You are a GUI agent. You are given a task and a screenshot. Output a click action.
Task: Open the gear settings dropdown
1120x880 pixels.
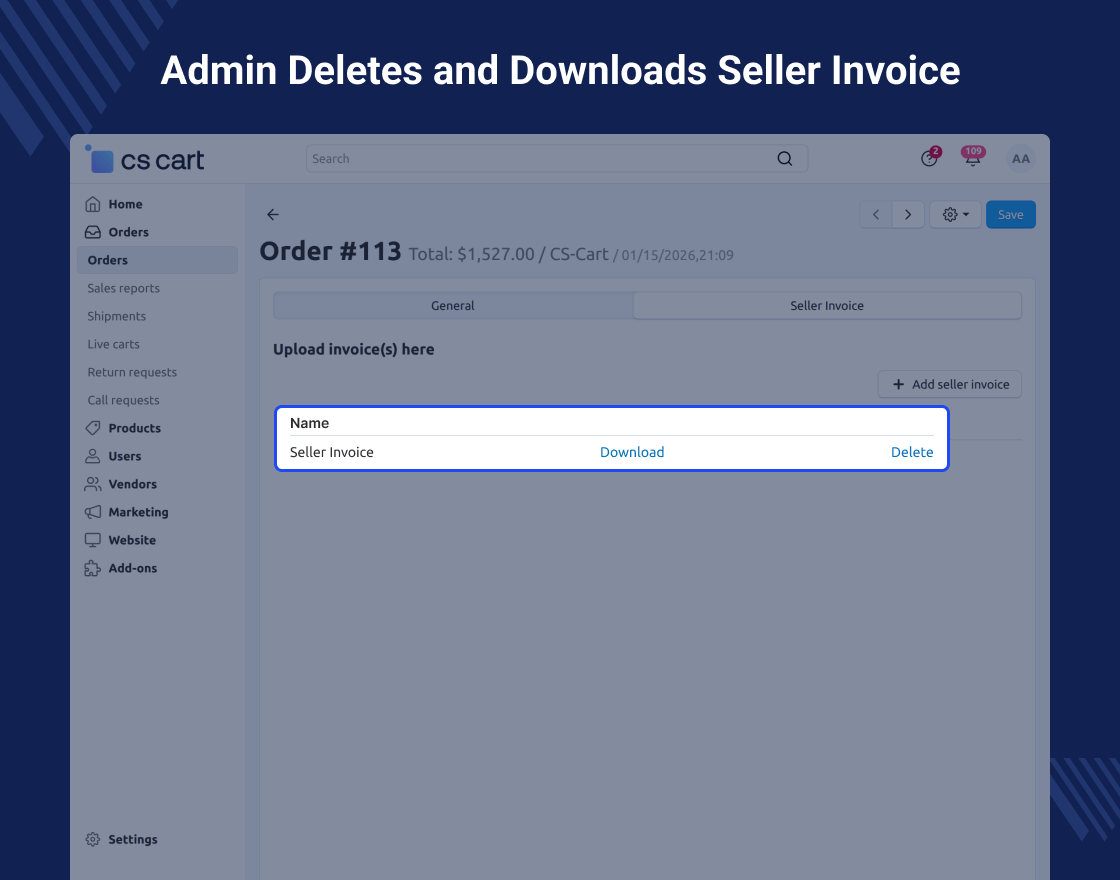point(955,215)
